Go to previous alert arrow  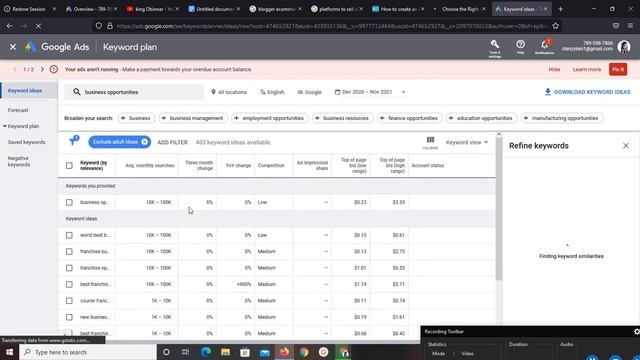pyautogui.click(x=15, y=69)
